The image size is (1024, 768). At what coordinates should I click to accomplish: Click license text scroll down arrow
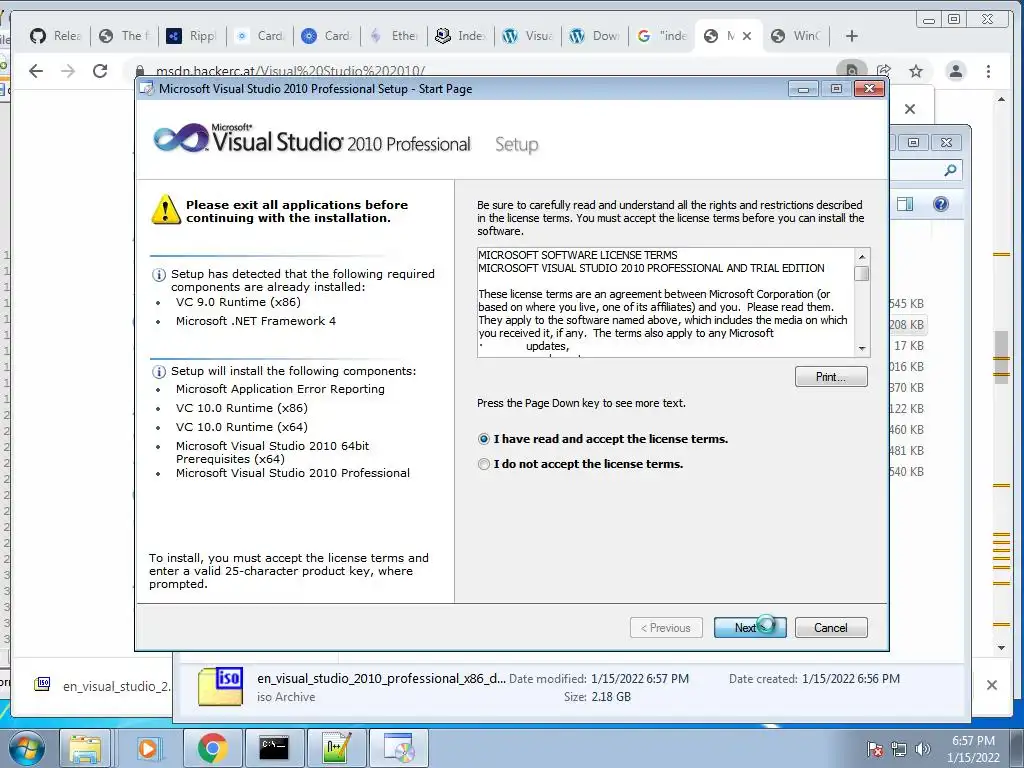(862, 349)
